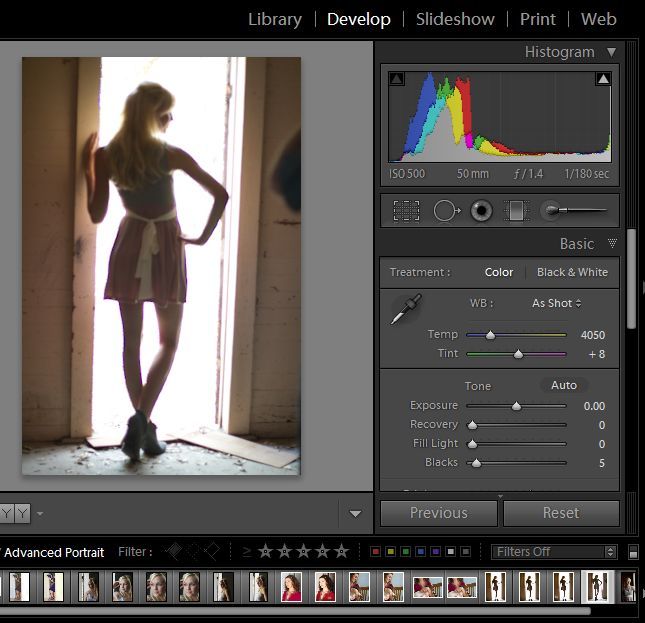645x623 pixels.
Task: Open toolbar content dropdown triangle
Action: tap(355, 514)
